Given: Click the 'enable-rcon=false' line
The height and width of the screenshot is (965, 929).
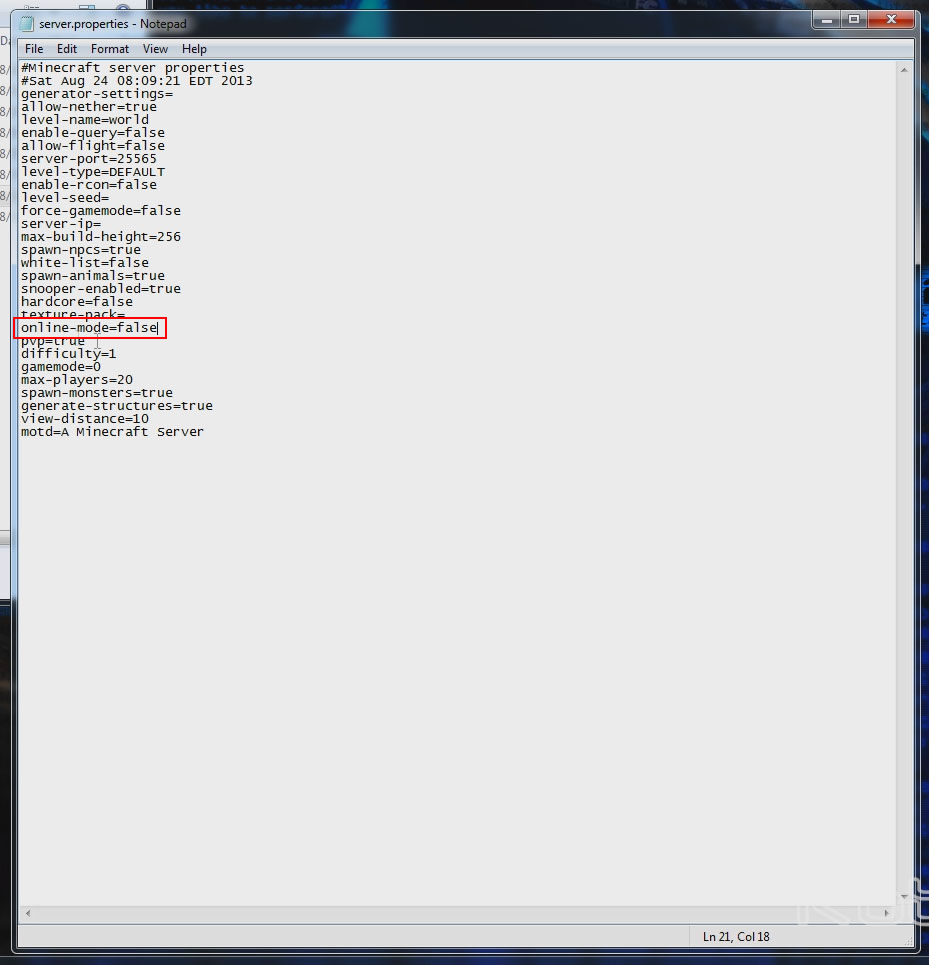Looking at the screenshot, I should pyautogui.click(x=89, y=185).
